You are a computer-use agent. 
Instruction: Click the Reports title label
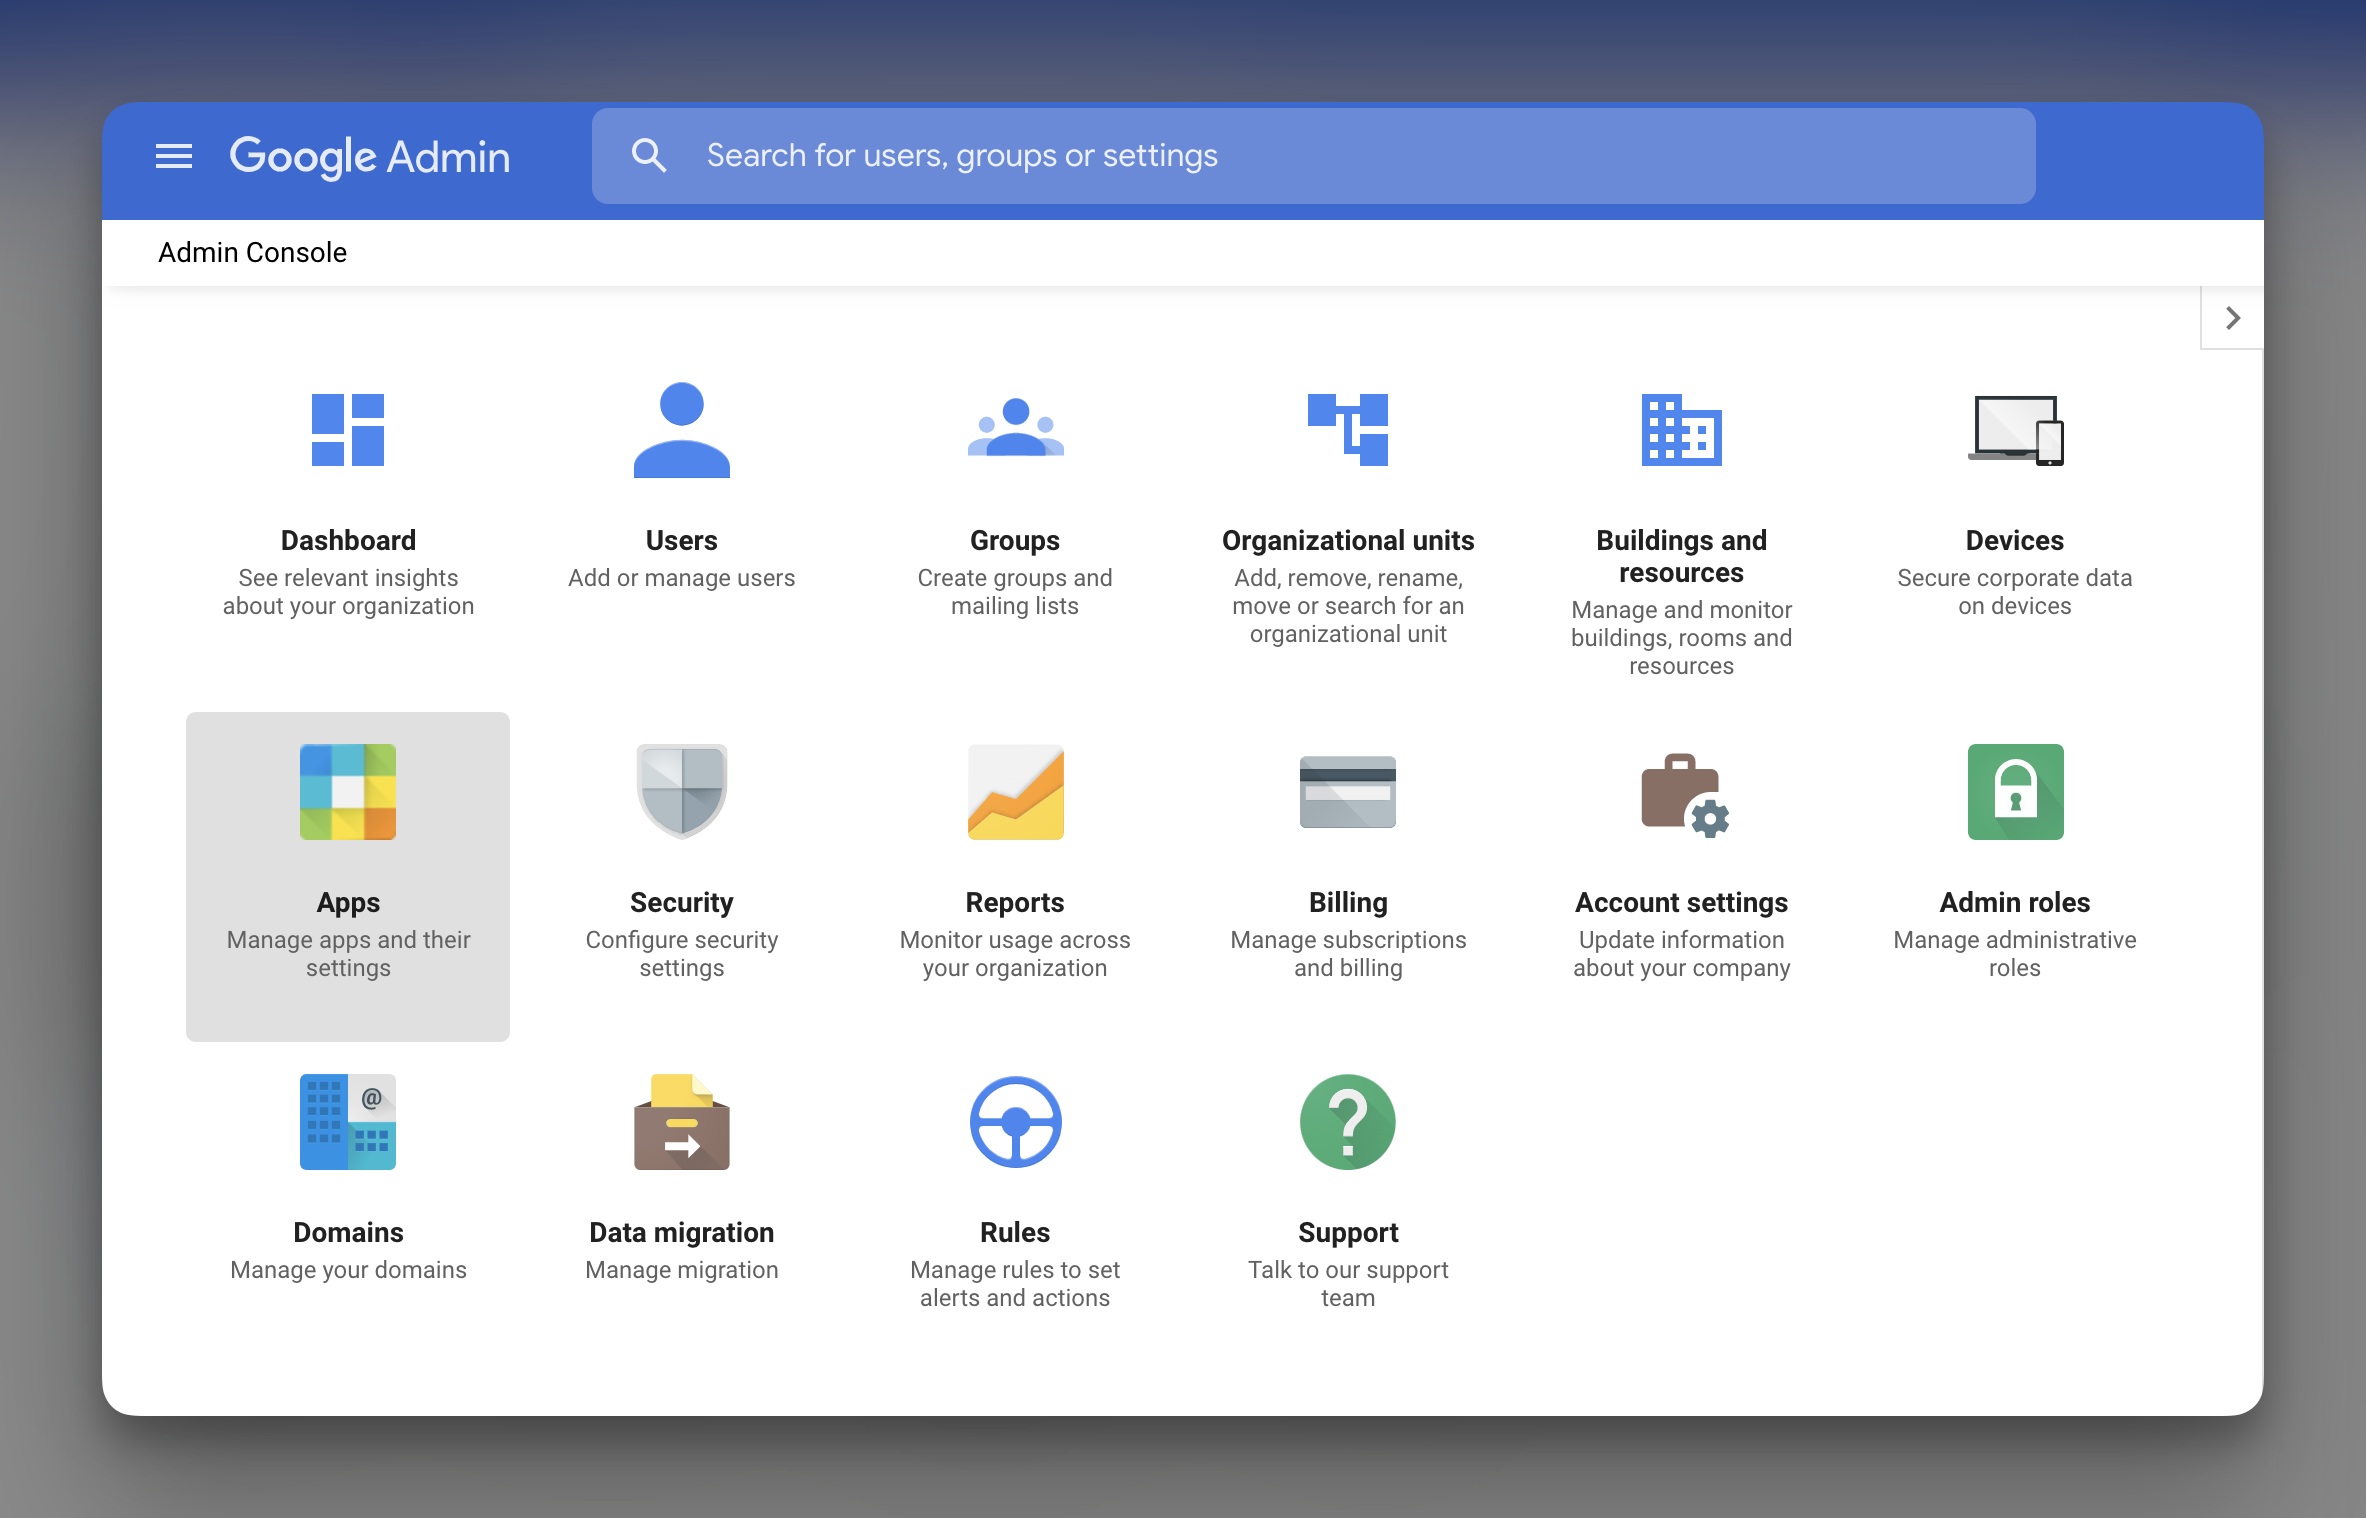click(x=1015, y=903)
